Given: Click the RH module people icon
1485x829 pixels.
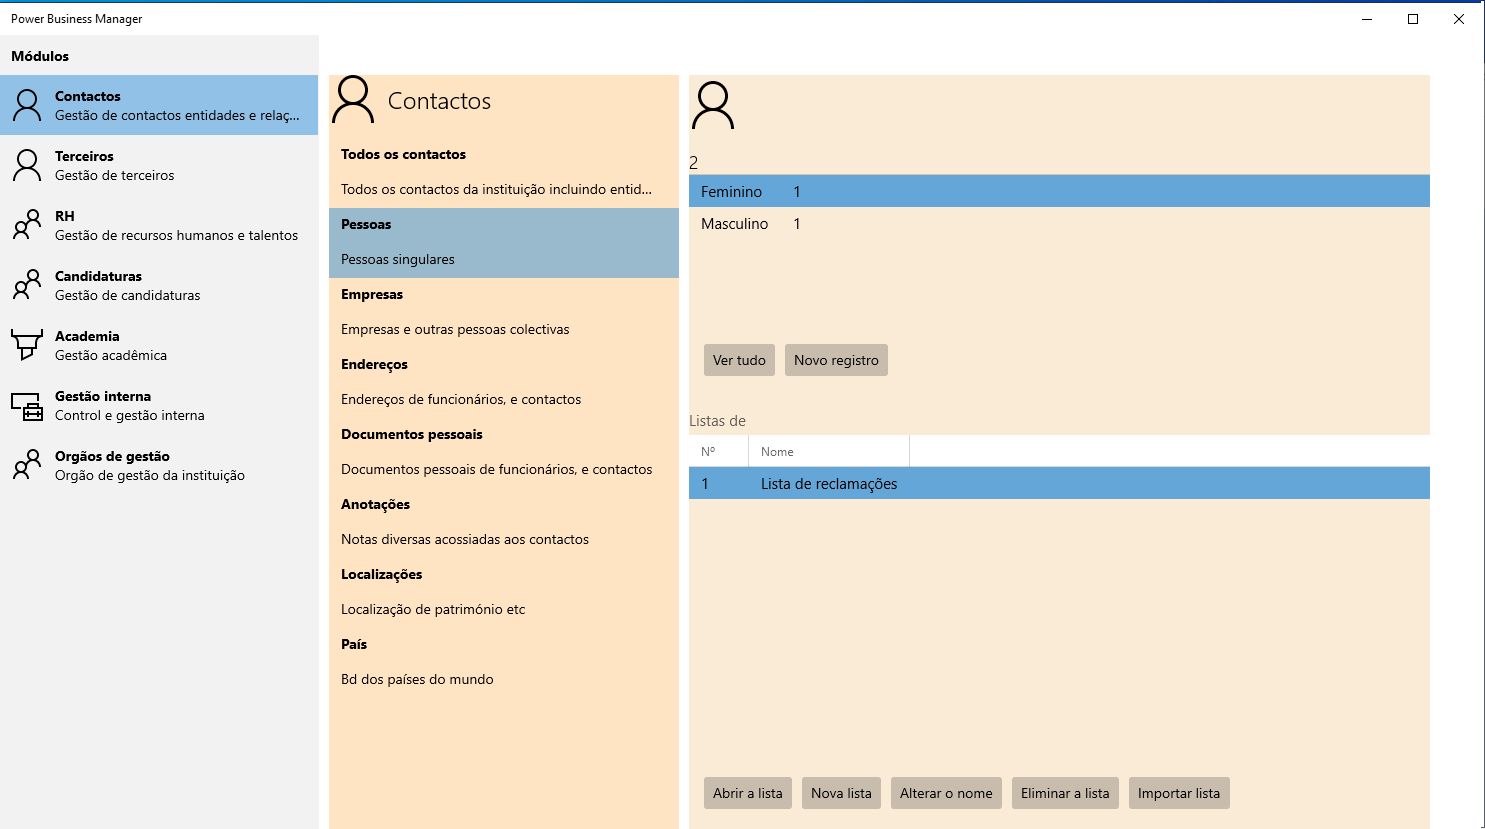Looking at the screenshot, I should [27, 225].
